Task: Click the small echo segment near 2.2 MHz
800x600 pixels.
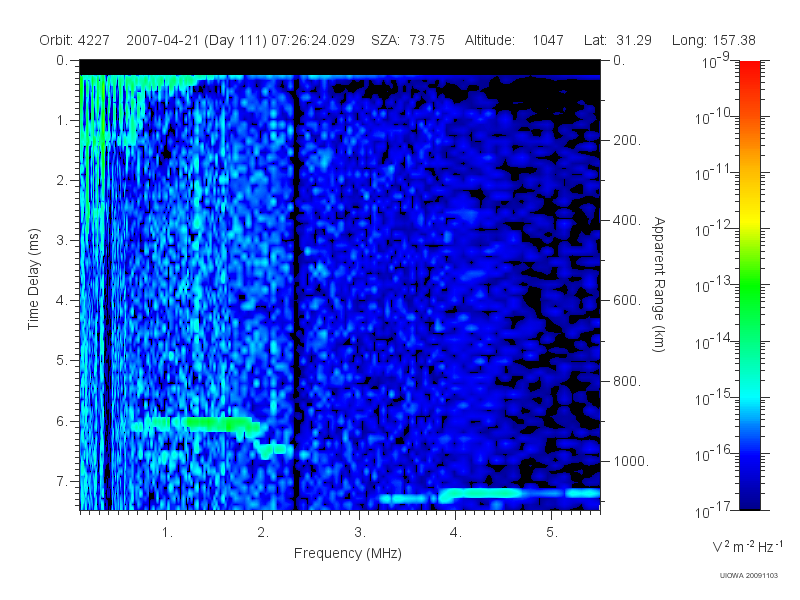Action: [x=276, y=450]
